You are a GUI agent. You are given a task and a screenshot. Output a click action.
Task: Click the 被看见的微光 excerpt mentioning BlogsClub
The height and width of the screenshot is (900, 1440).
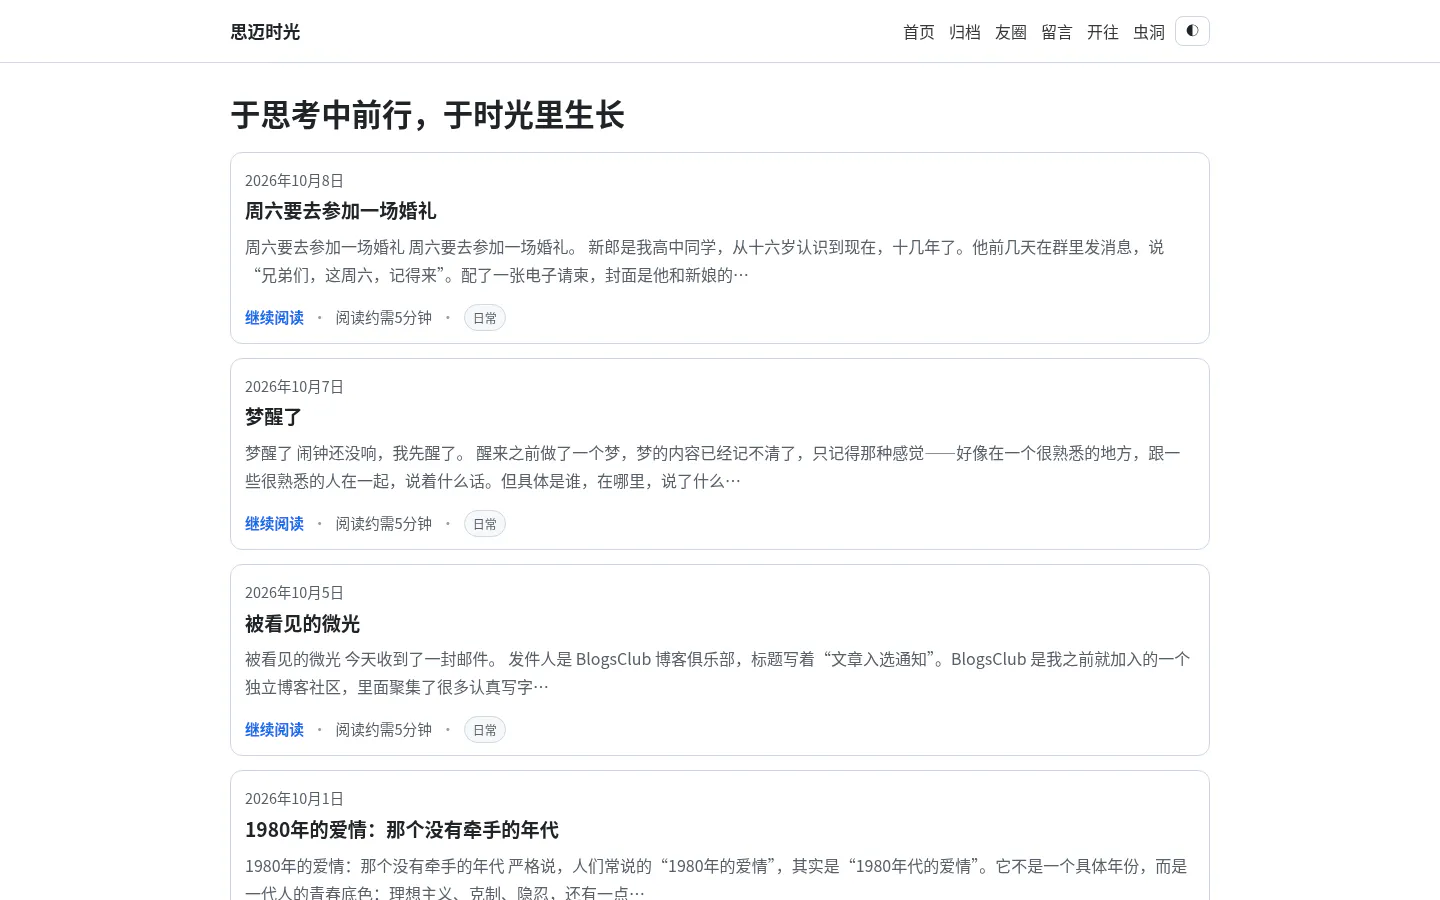(718, 673)
